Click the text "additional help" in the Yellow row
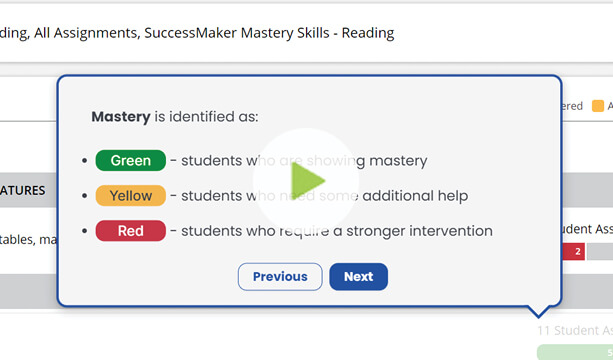613x360 pixels. (x=415, y=195)
